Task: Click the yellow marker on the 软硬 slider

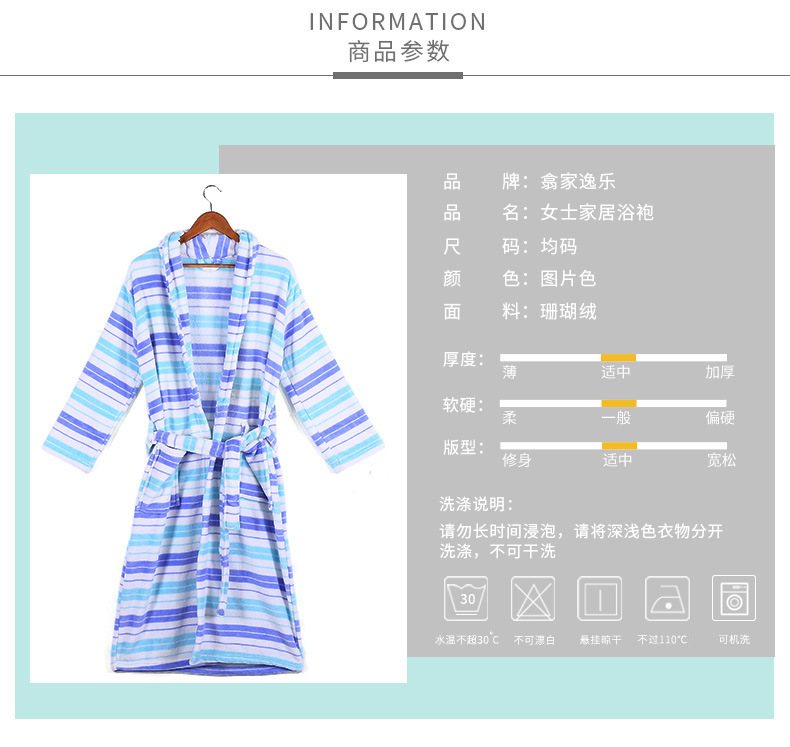Action: [619, 403]
